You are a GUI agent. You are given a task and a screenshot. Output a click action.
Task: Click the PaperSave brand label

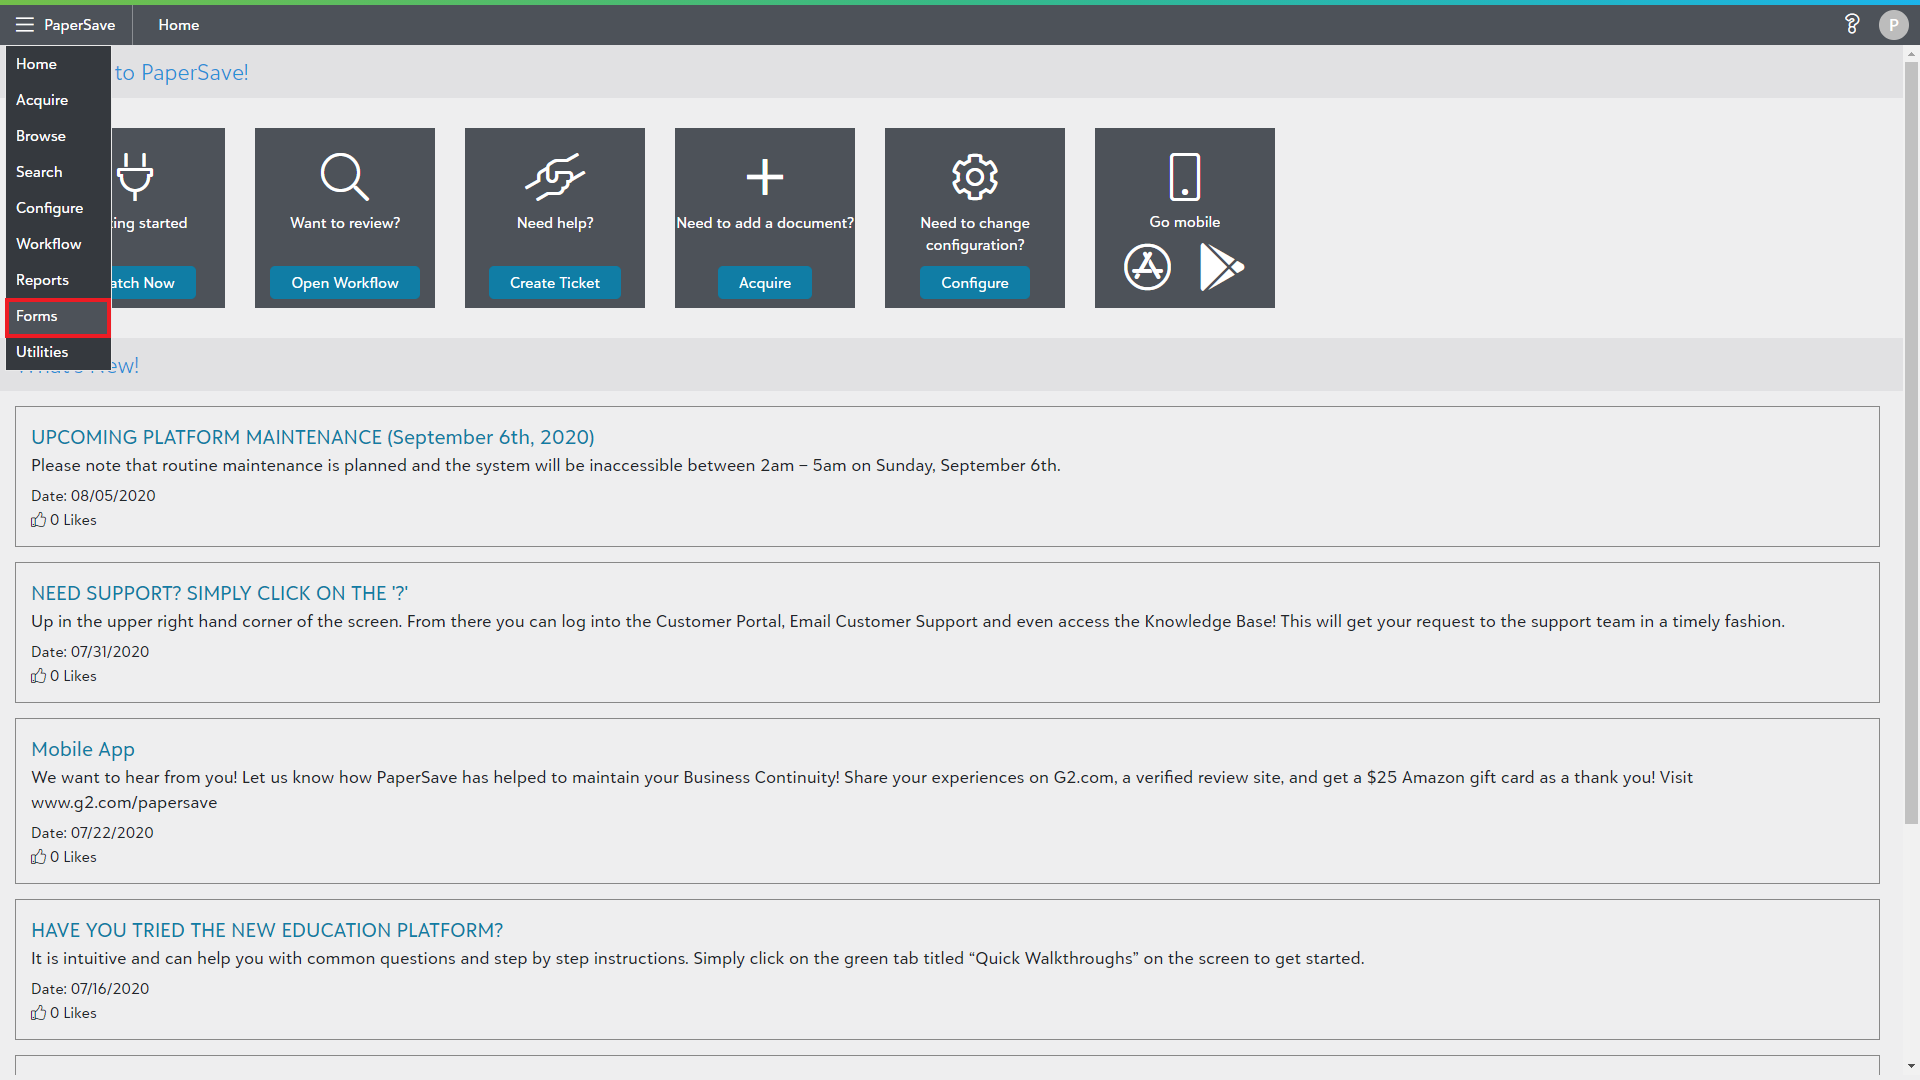80,25
